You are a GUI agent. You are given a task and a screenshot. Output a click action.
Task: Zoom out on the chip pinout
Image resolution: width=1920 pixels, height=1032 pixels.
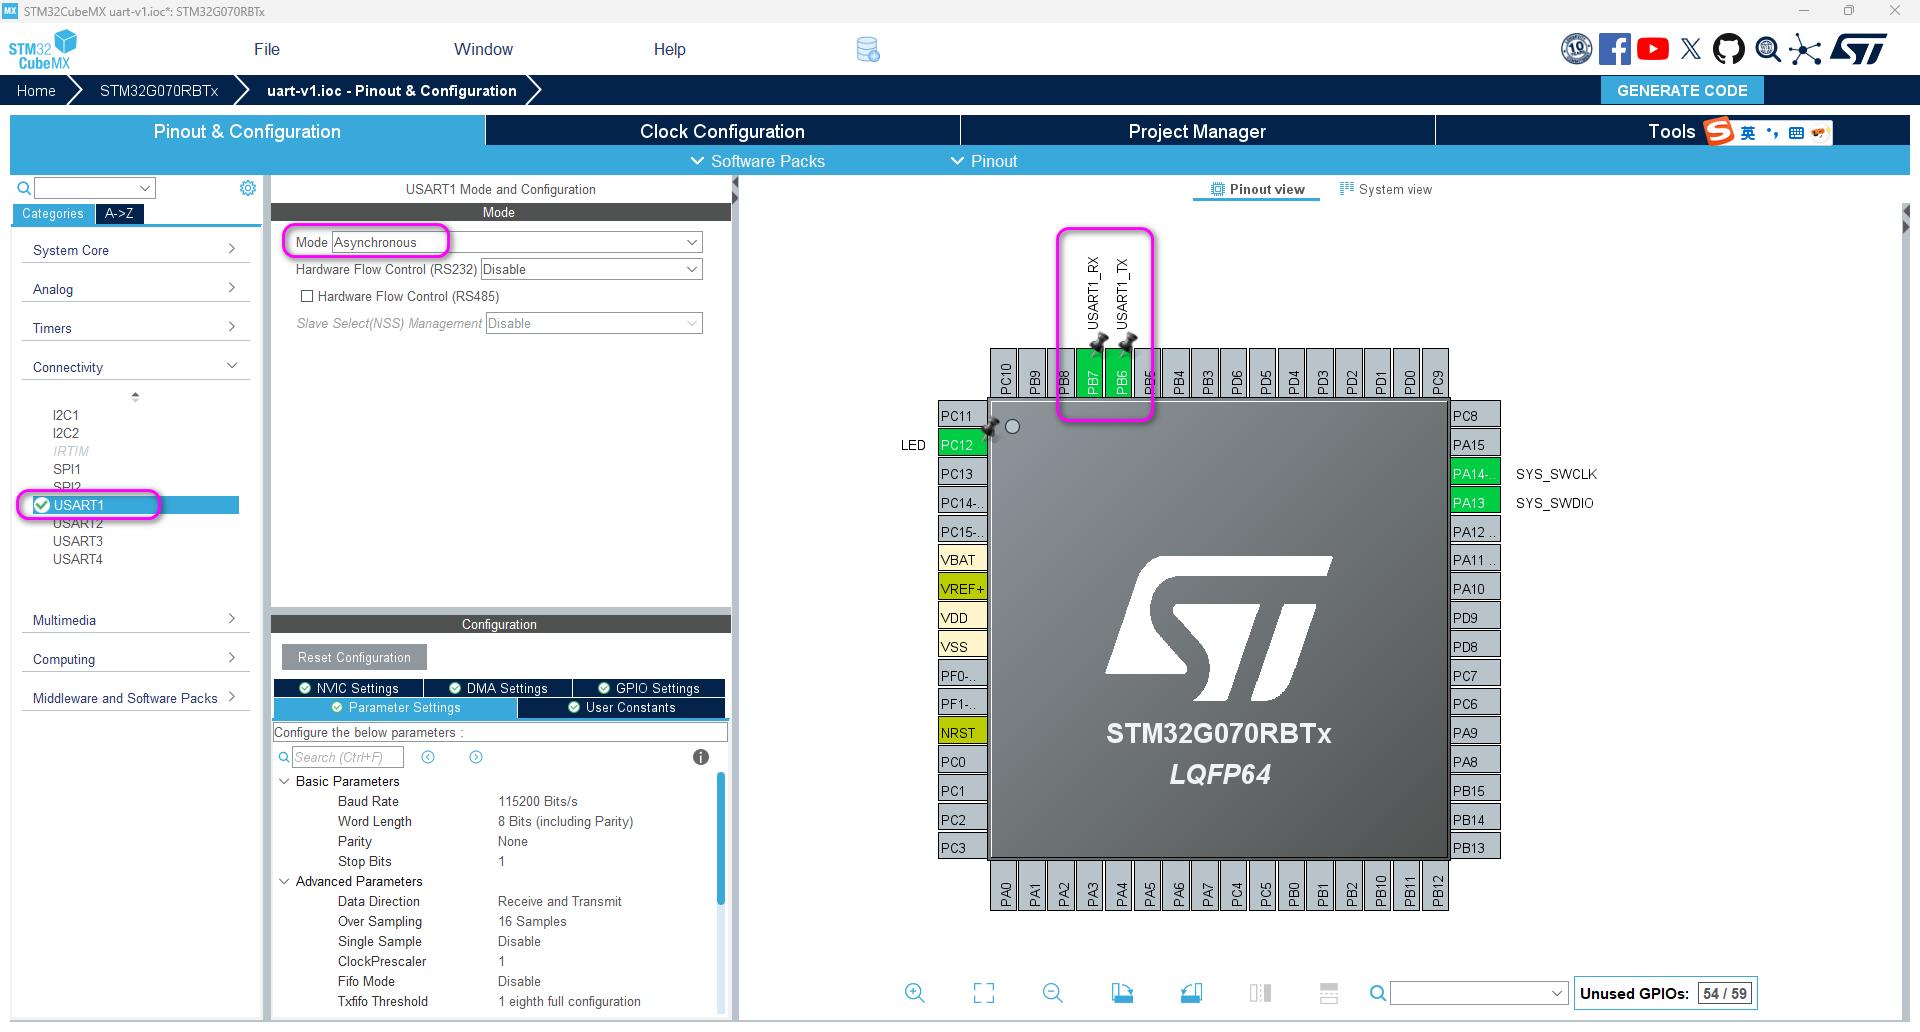point(1053,993)
